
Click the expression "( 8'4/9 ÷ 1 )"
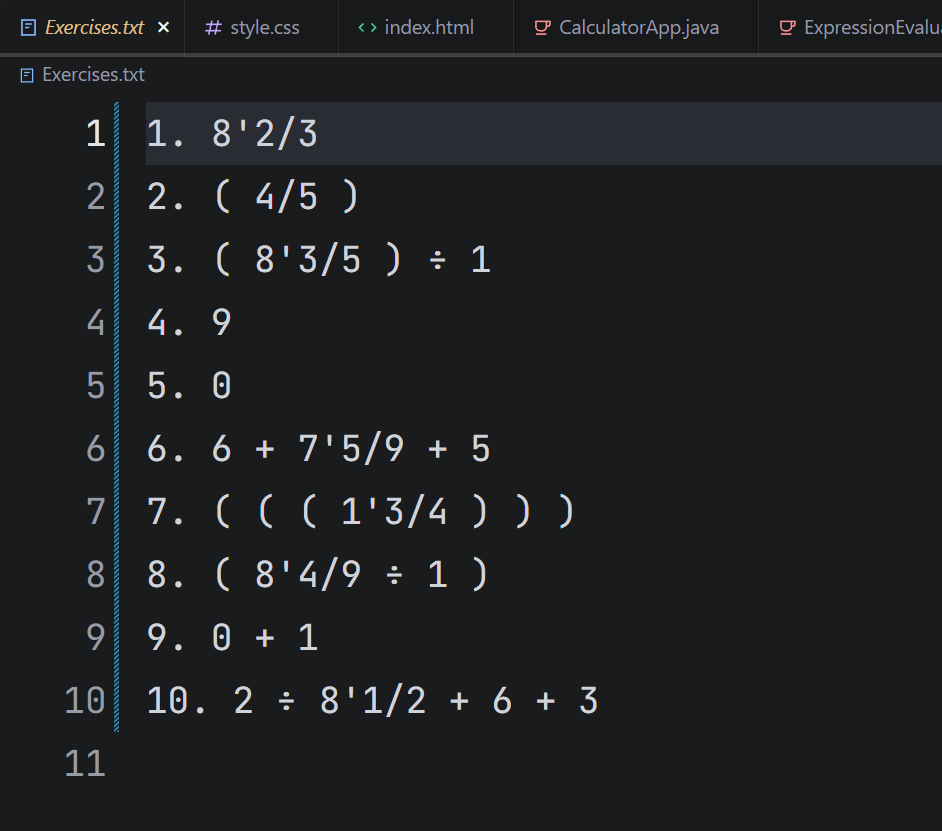click(351, 574)
